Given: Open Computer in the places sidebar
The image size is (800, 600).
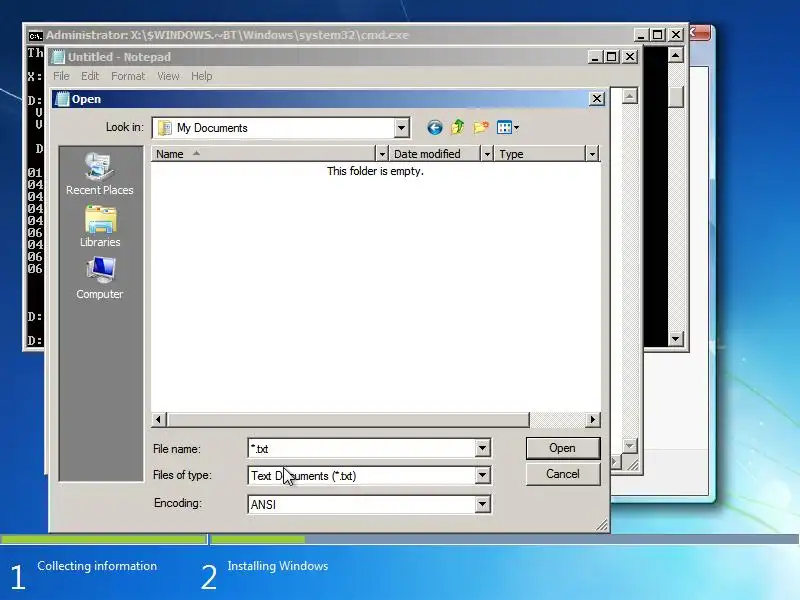Looking at the screenshot, I should [x=99, y=278].
